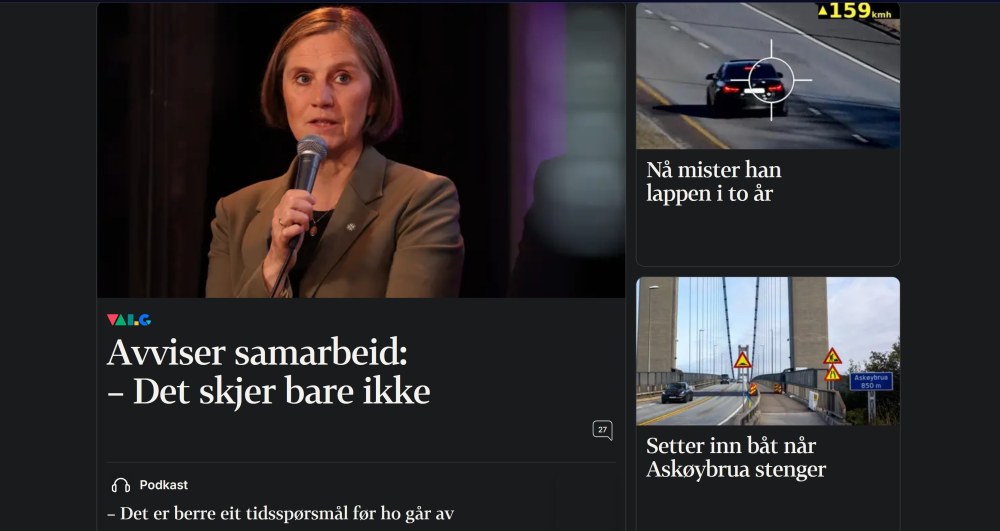Click the black car driving on the bridge
This screenshot has height=531, width=1000.
[677, 392]
